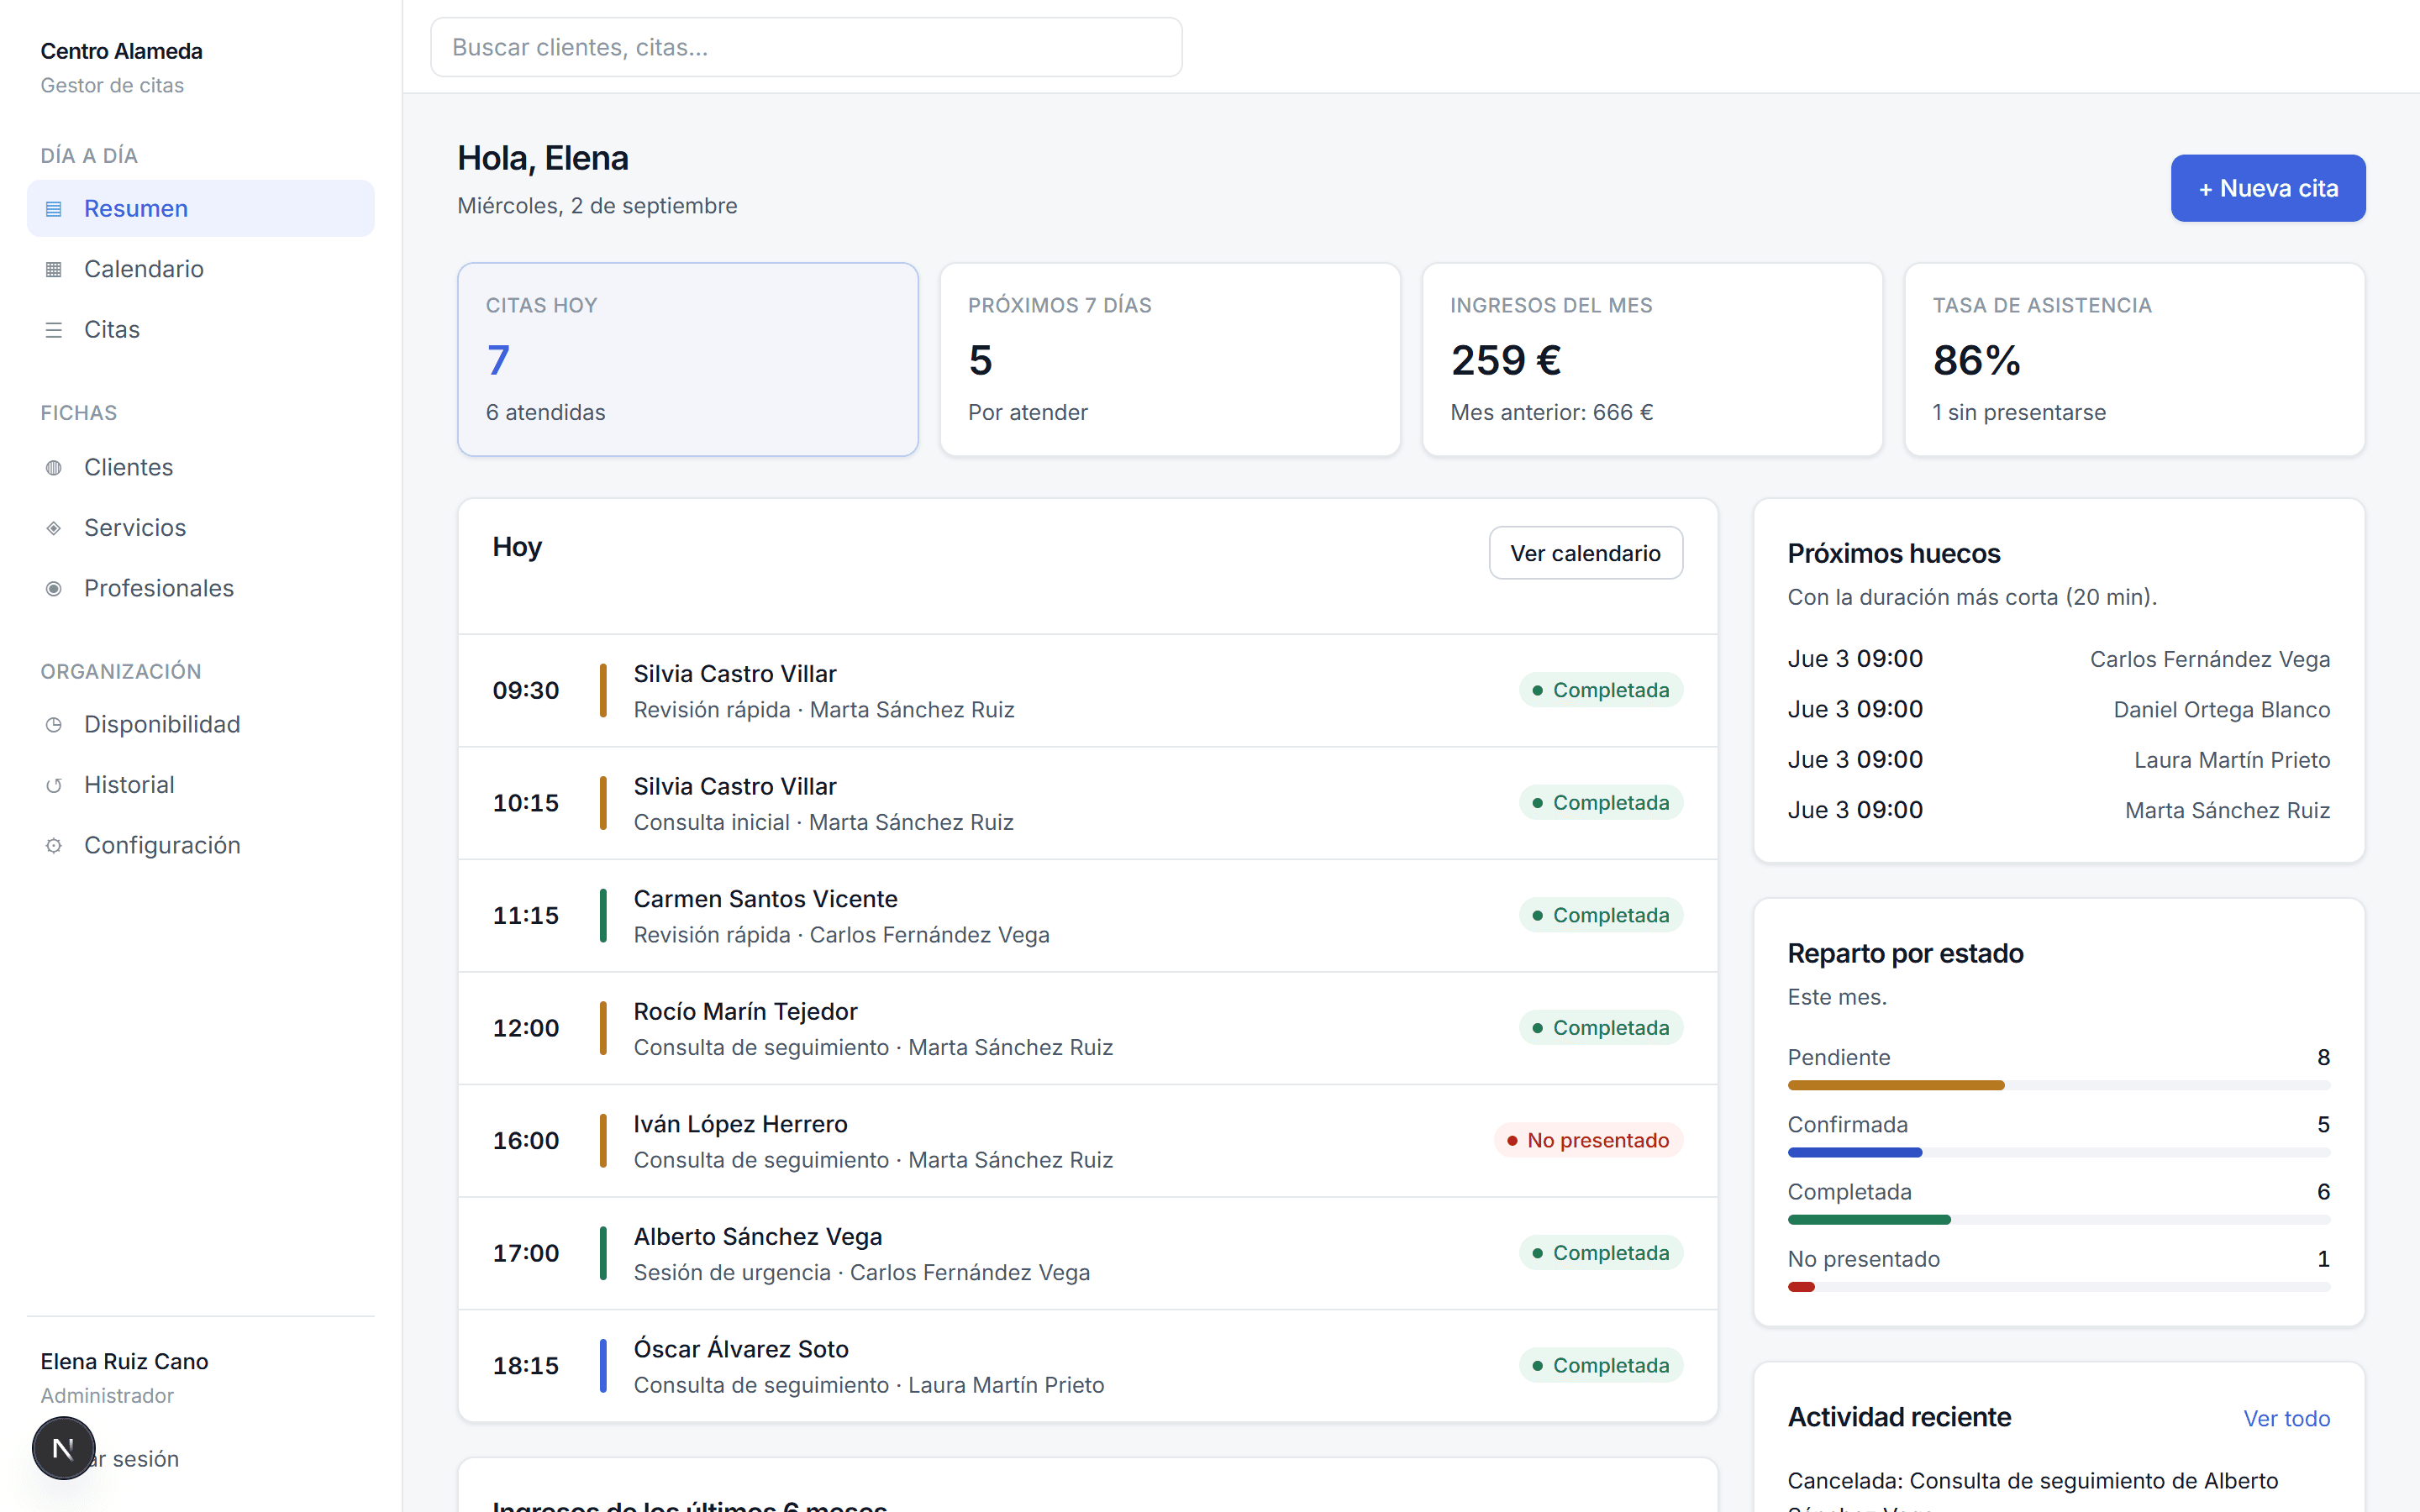Select the slot for Daniel Ortega Blanco
The width and height of the screenshot is (2420, 1512).
pyautogui.click(x=2058, y=710)
